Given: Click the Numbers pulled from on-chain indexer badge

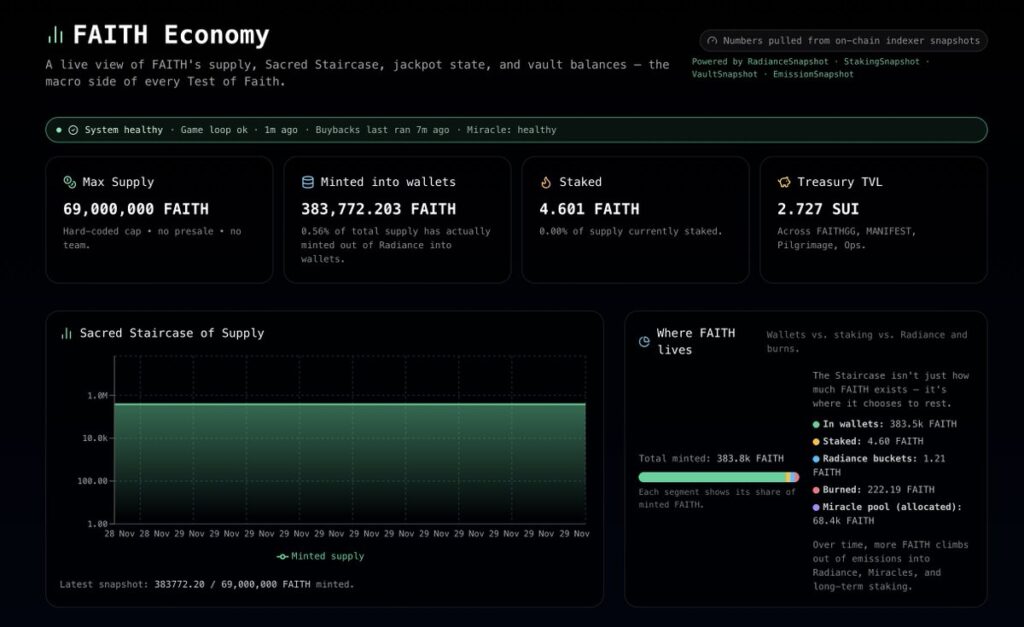Looking at the screenshot, I should (844, 41).
